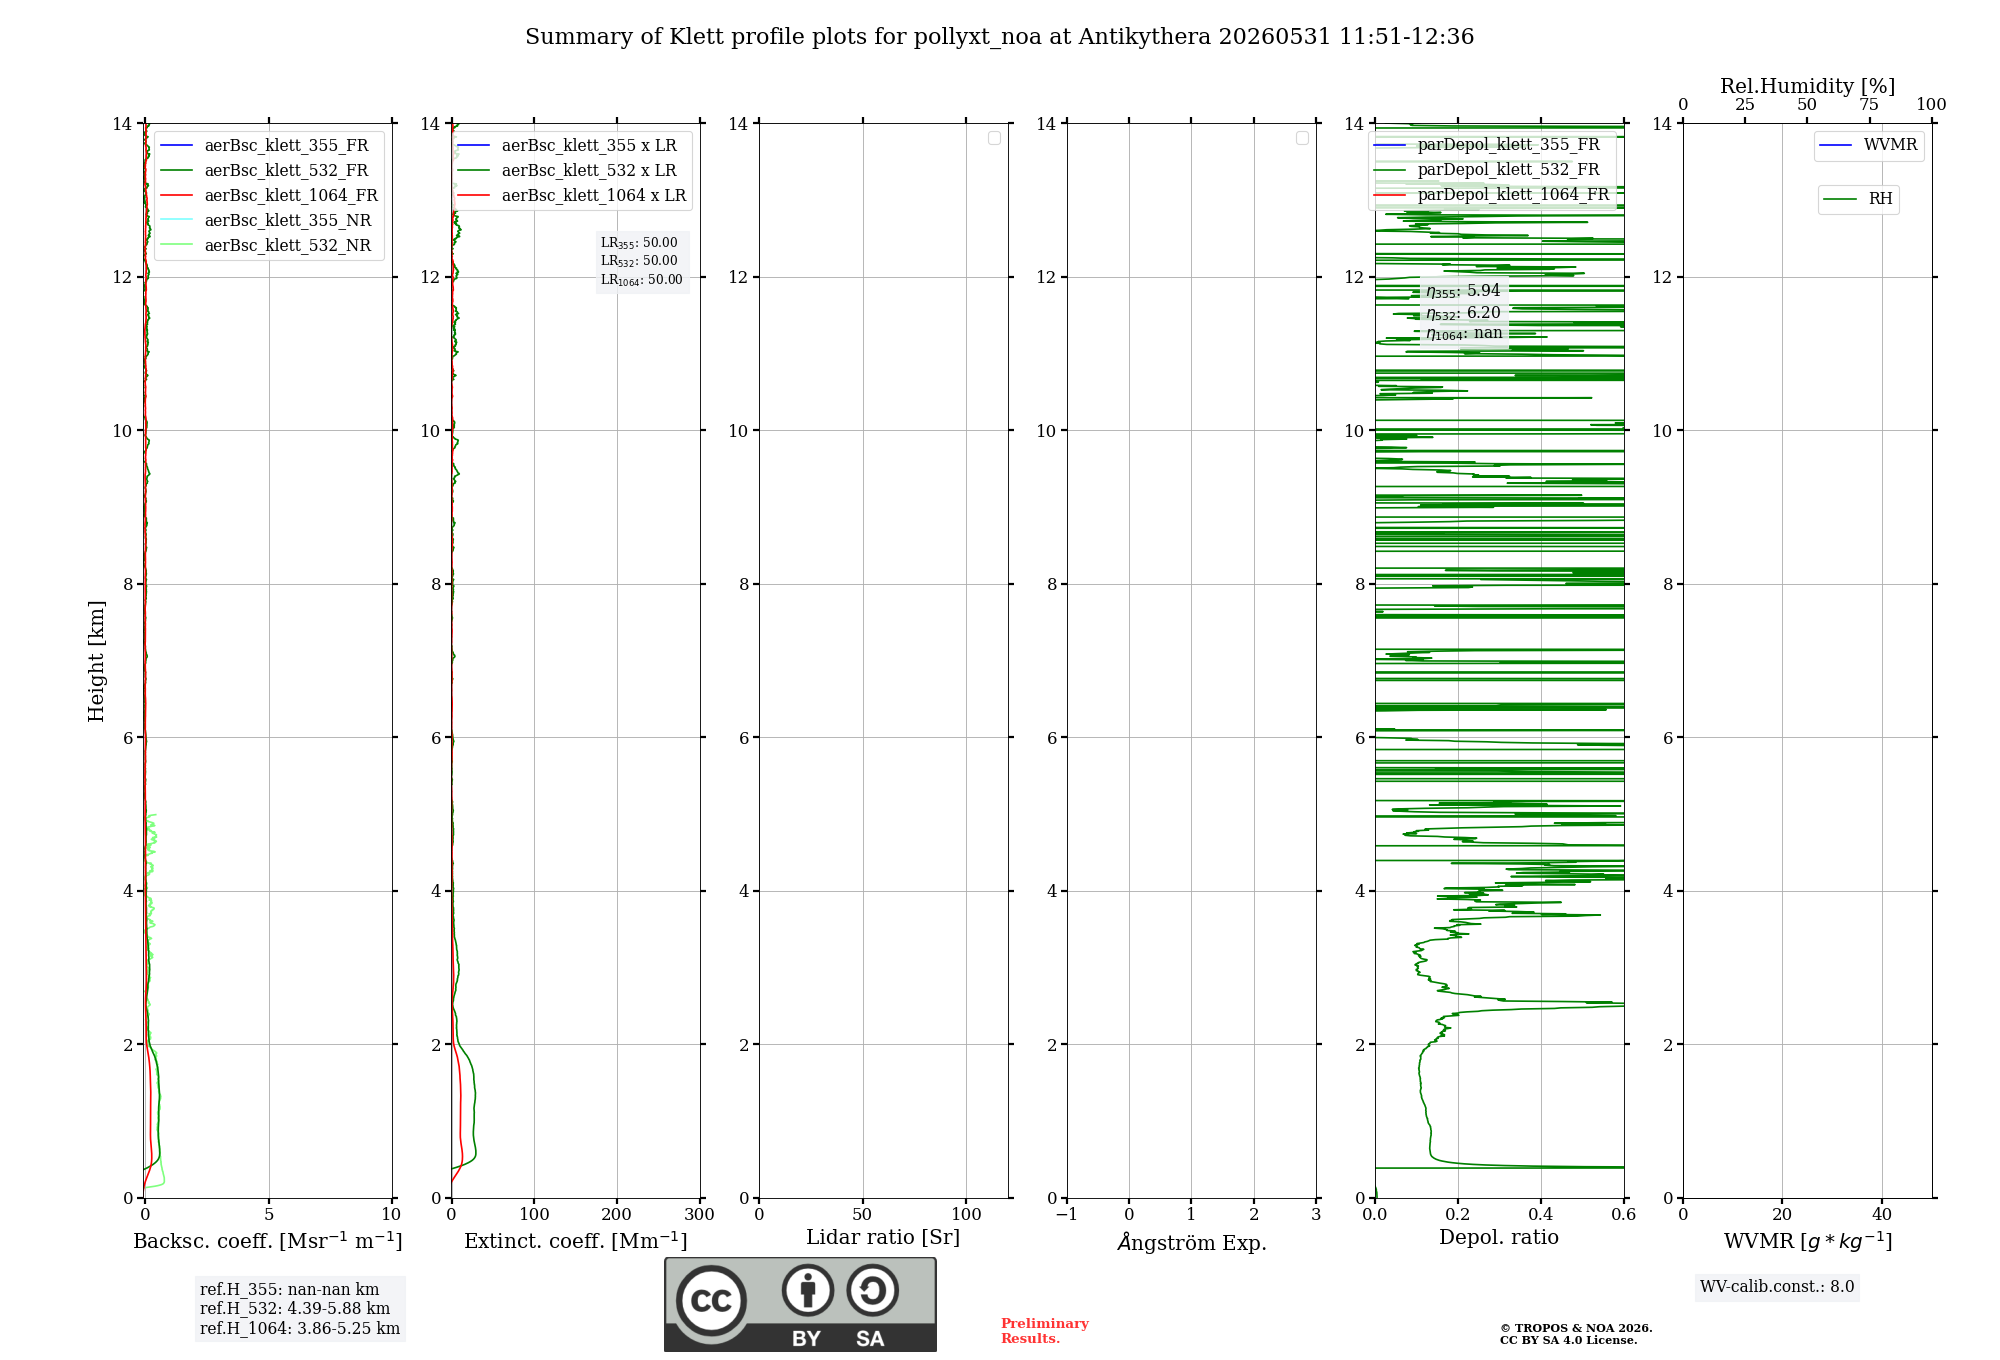
Task: Click the η532: 6.20 annotation
Action: 1463,313
